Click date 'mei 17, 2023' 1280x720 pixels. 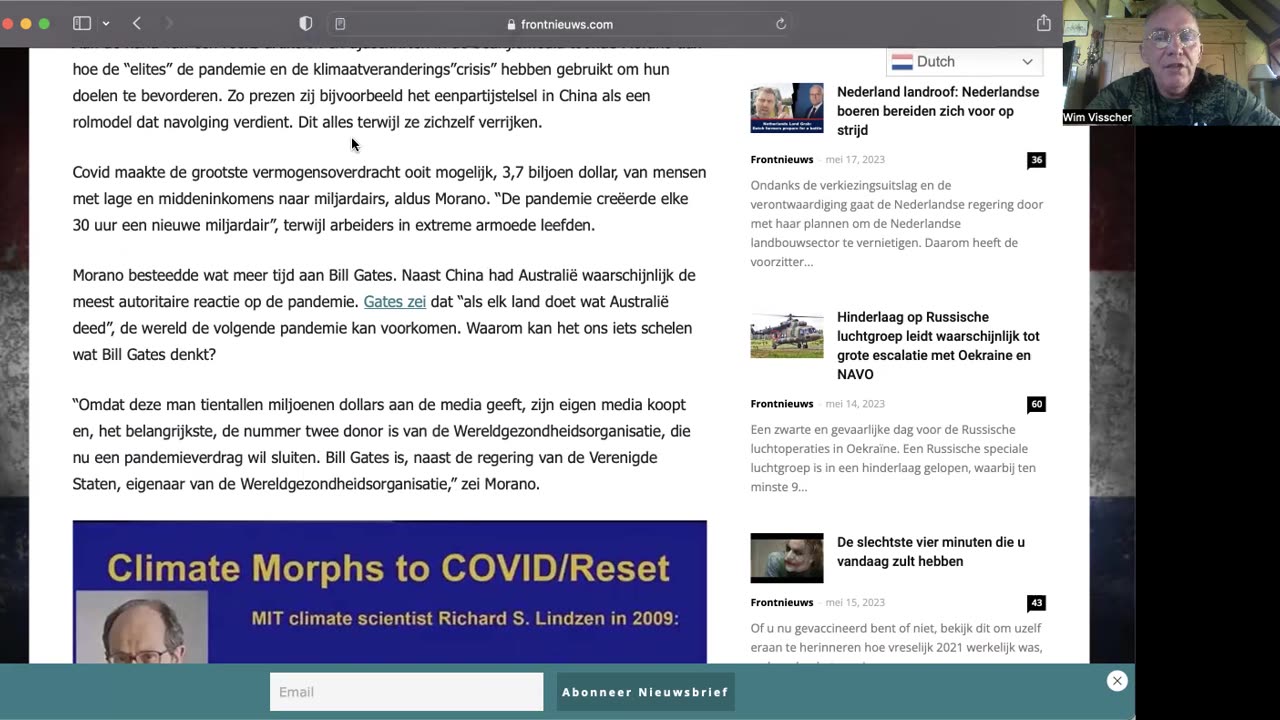tap(855, 160)
